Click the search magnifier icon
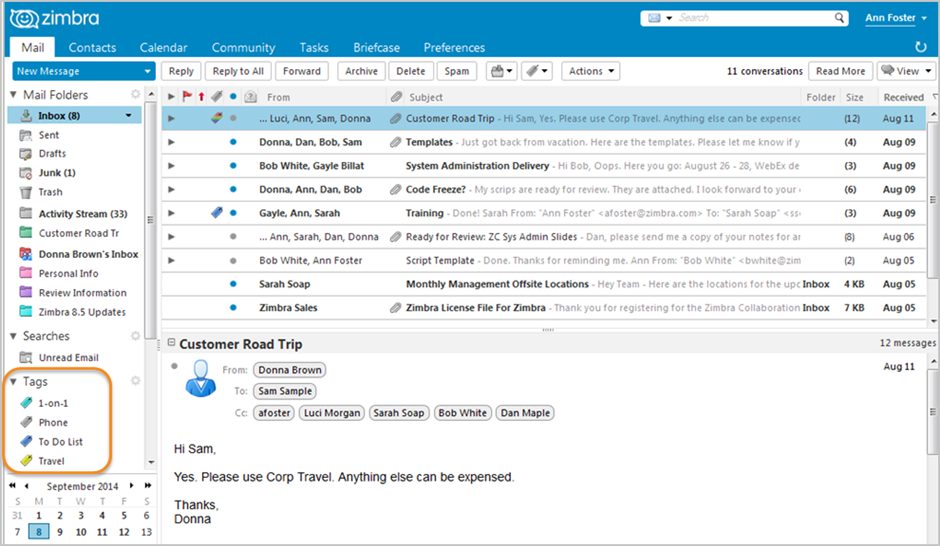 coord(839,18)
